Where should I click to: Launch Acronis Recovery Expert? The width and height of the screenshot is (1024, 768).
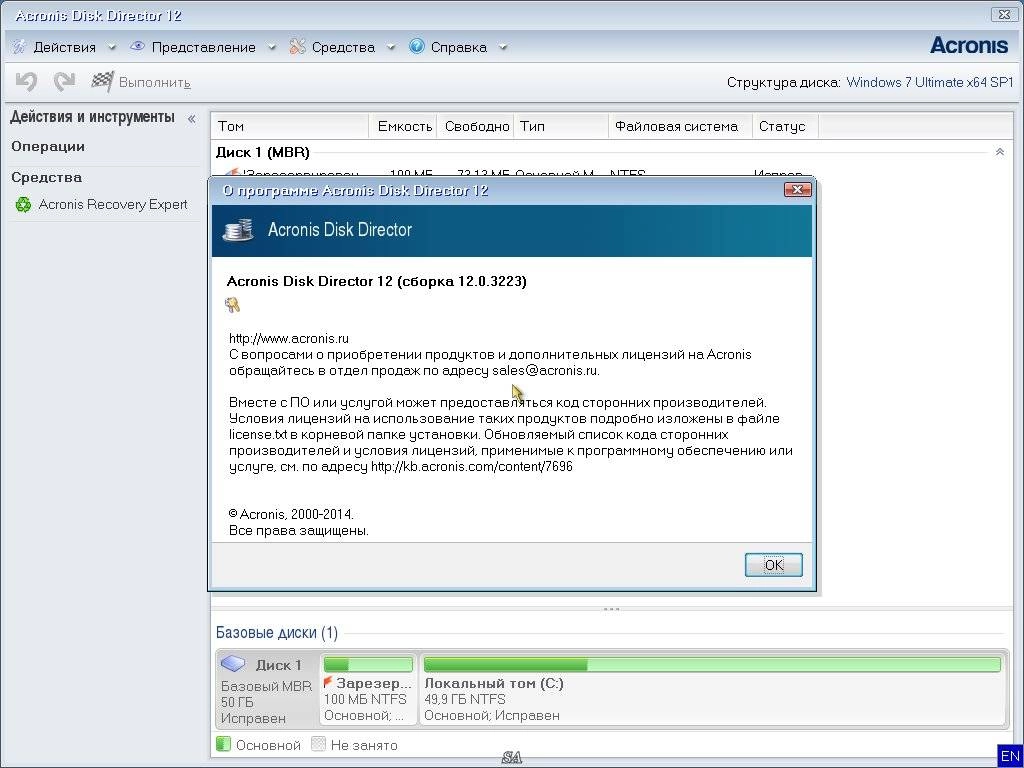[x=112, y=204]
